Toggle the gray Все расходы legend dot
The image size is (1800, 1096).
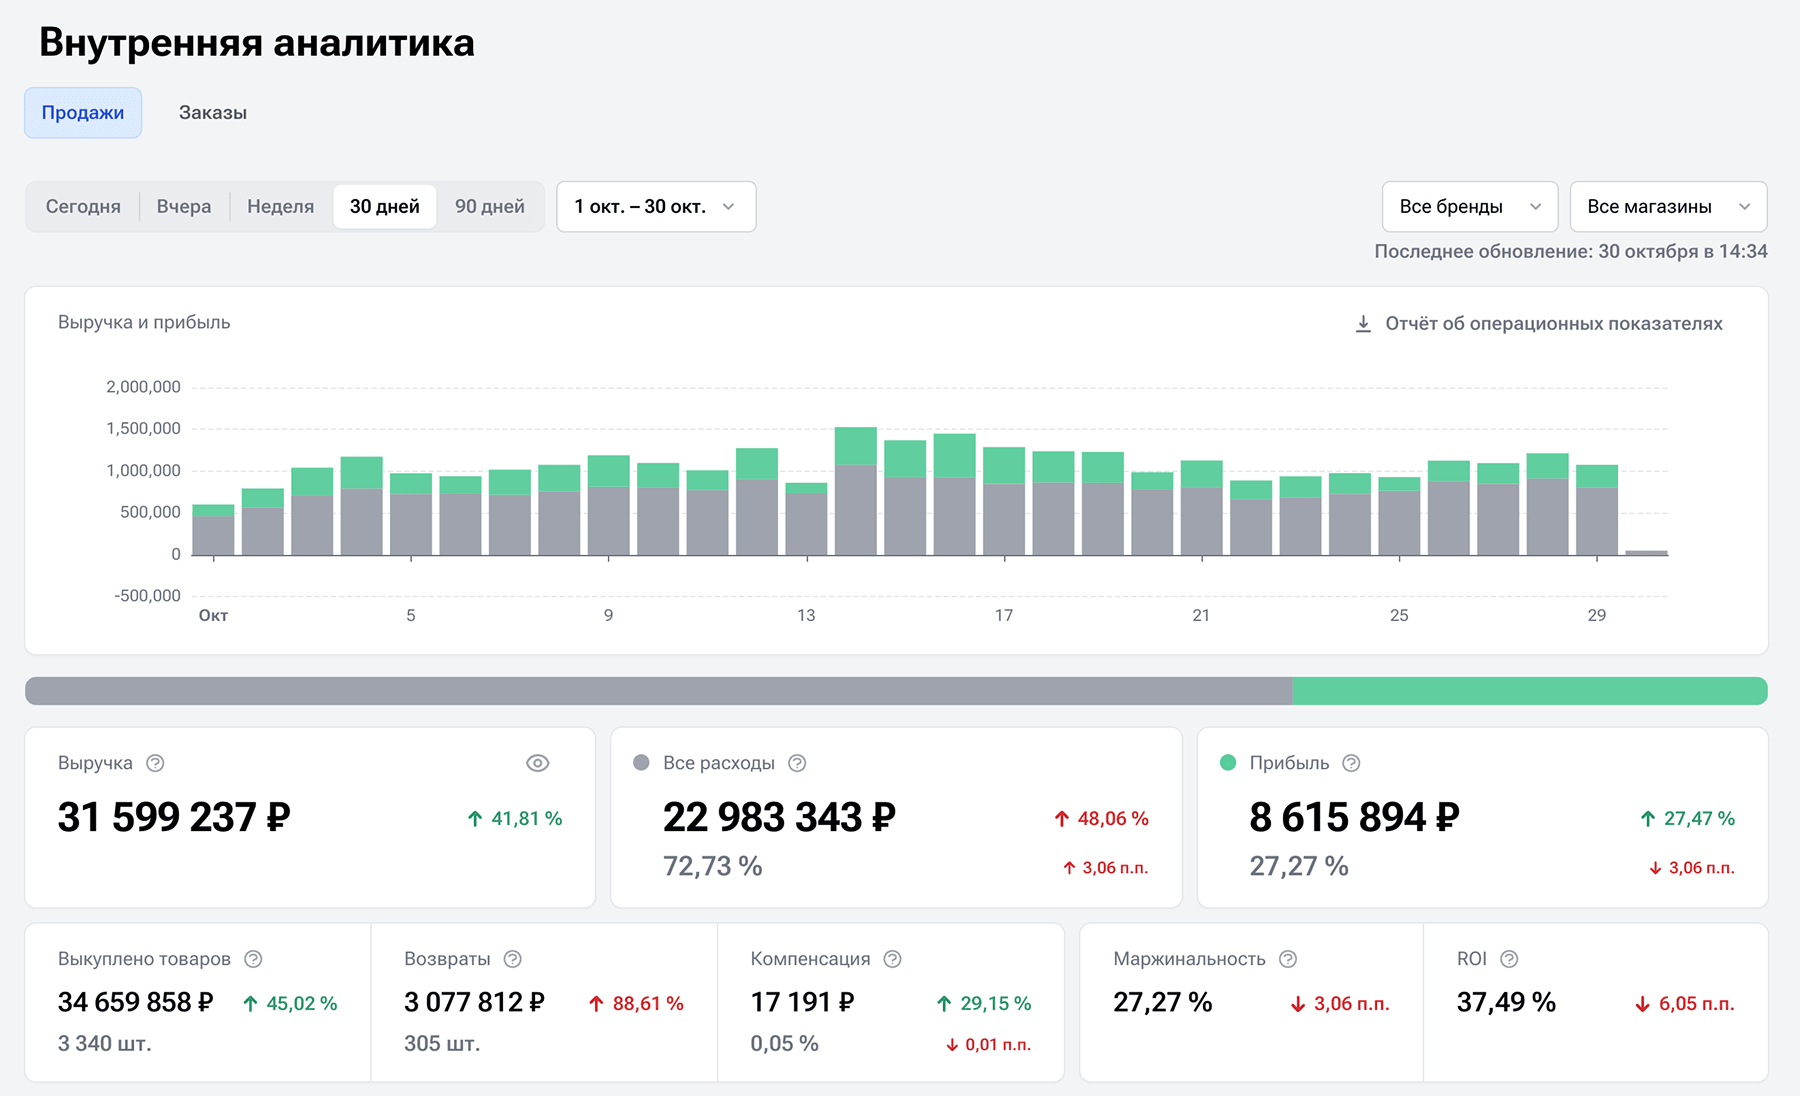coord(642,763)
